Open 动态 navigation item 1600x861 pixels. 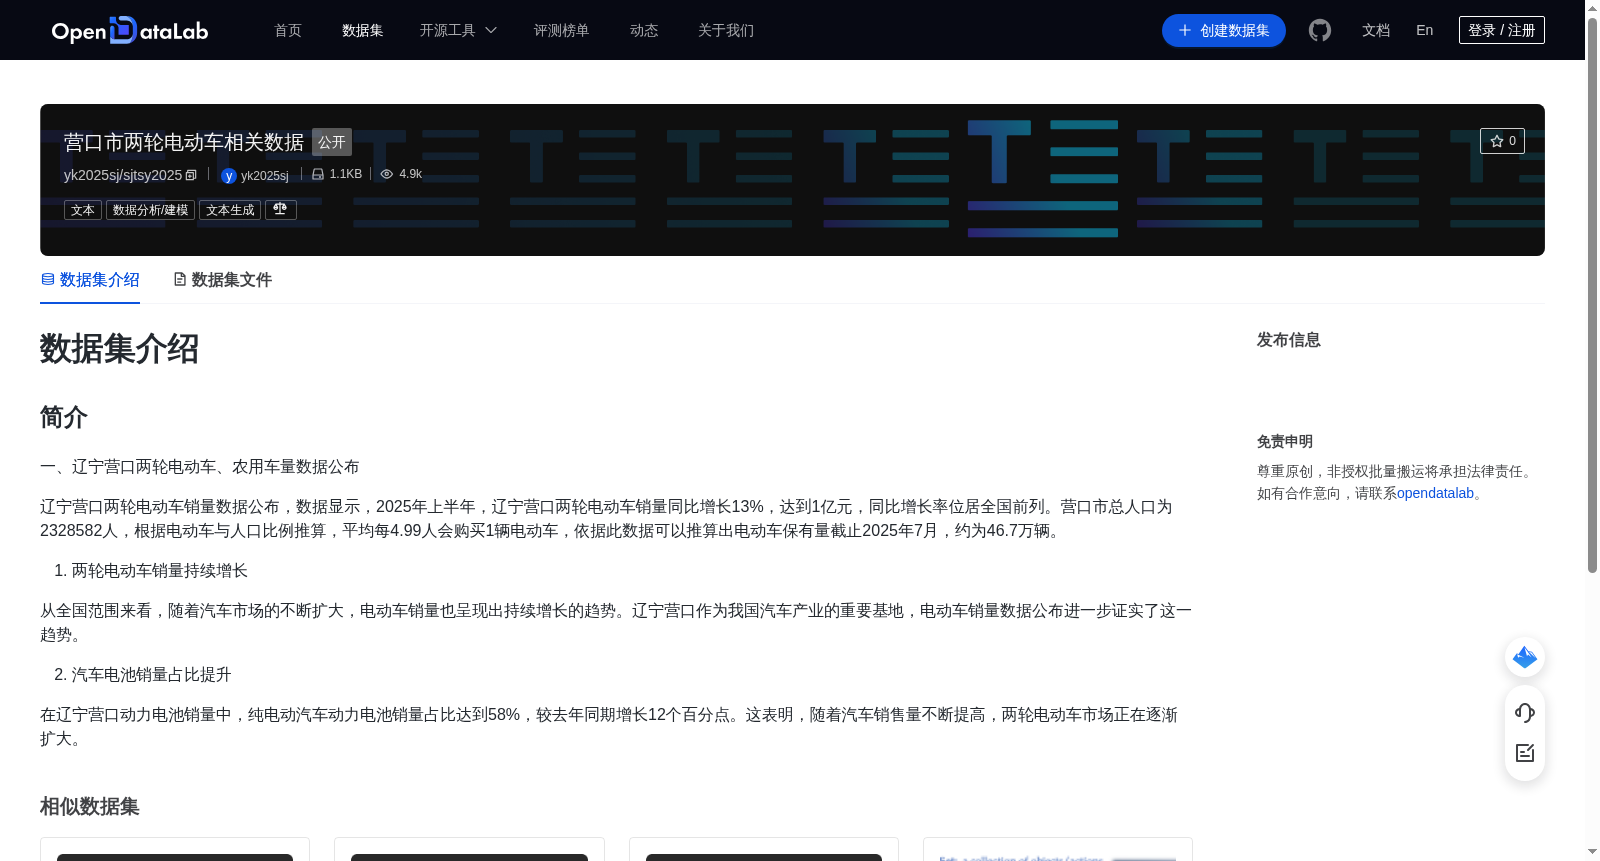(644, 30)
